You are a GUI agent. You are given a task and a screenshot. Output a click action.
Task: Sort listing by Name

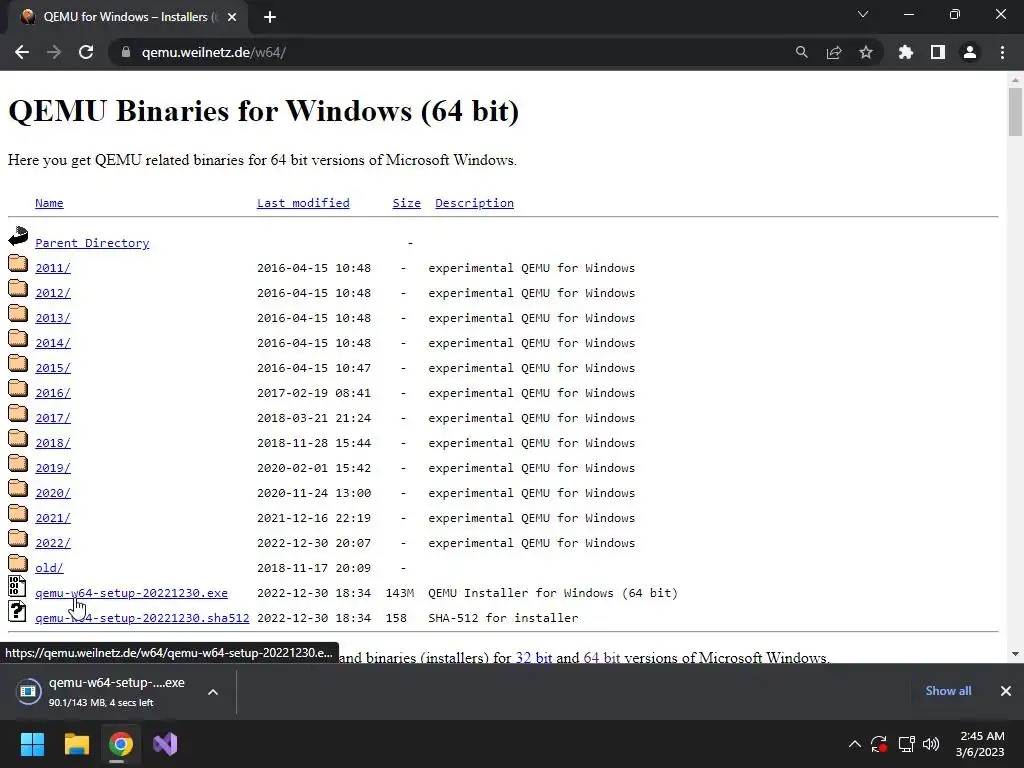tap(49, 203)
